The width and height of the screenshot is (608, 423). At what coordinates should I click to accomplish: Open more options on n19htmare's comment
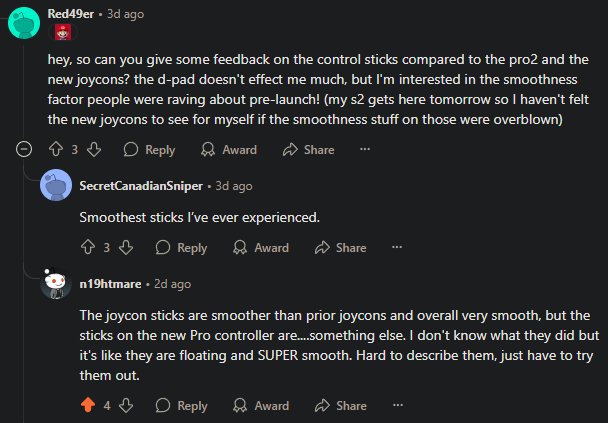tap(398, 405)
